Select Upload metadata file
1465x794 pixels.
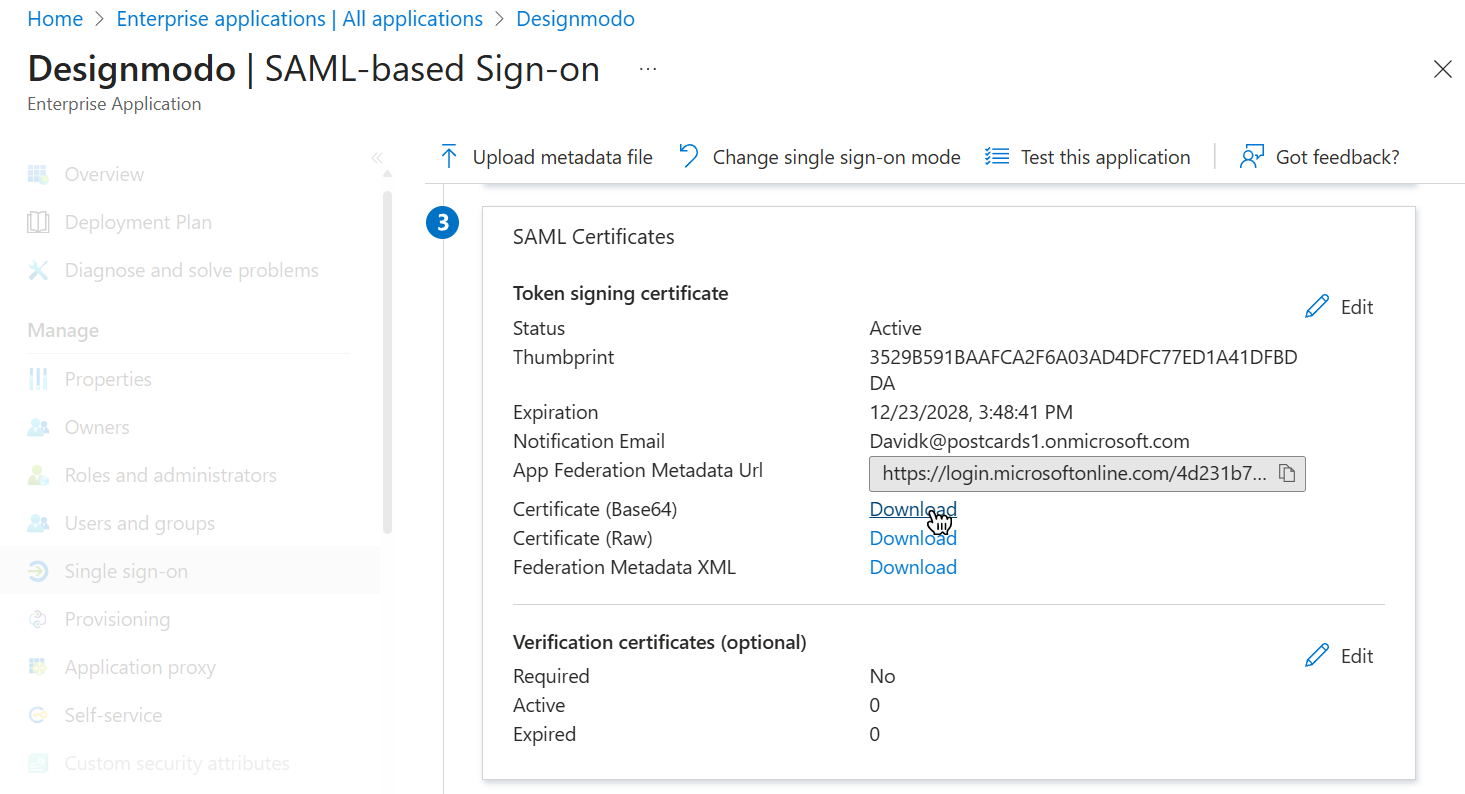coord(546,157)
